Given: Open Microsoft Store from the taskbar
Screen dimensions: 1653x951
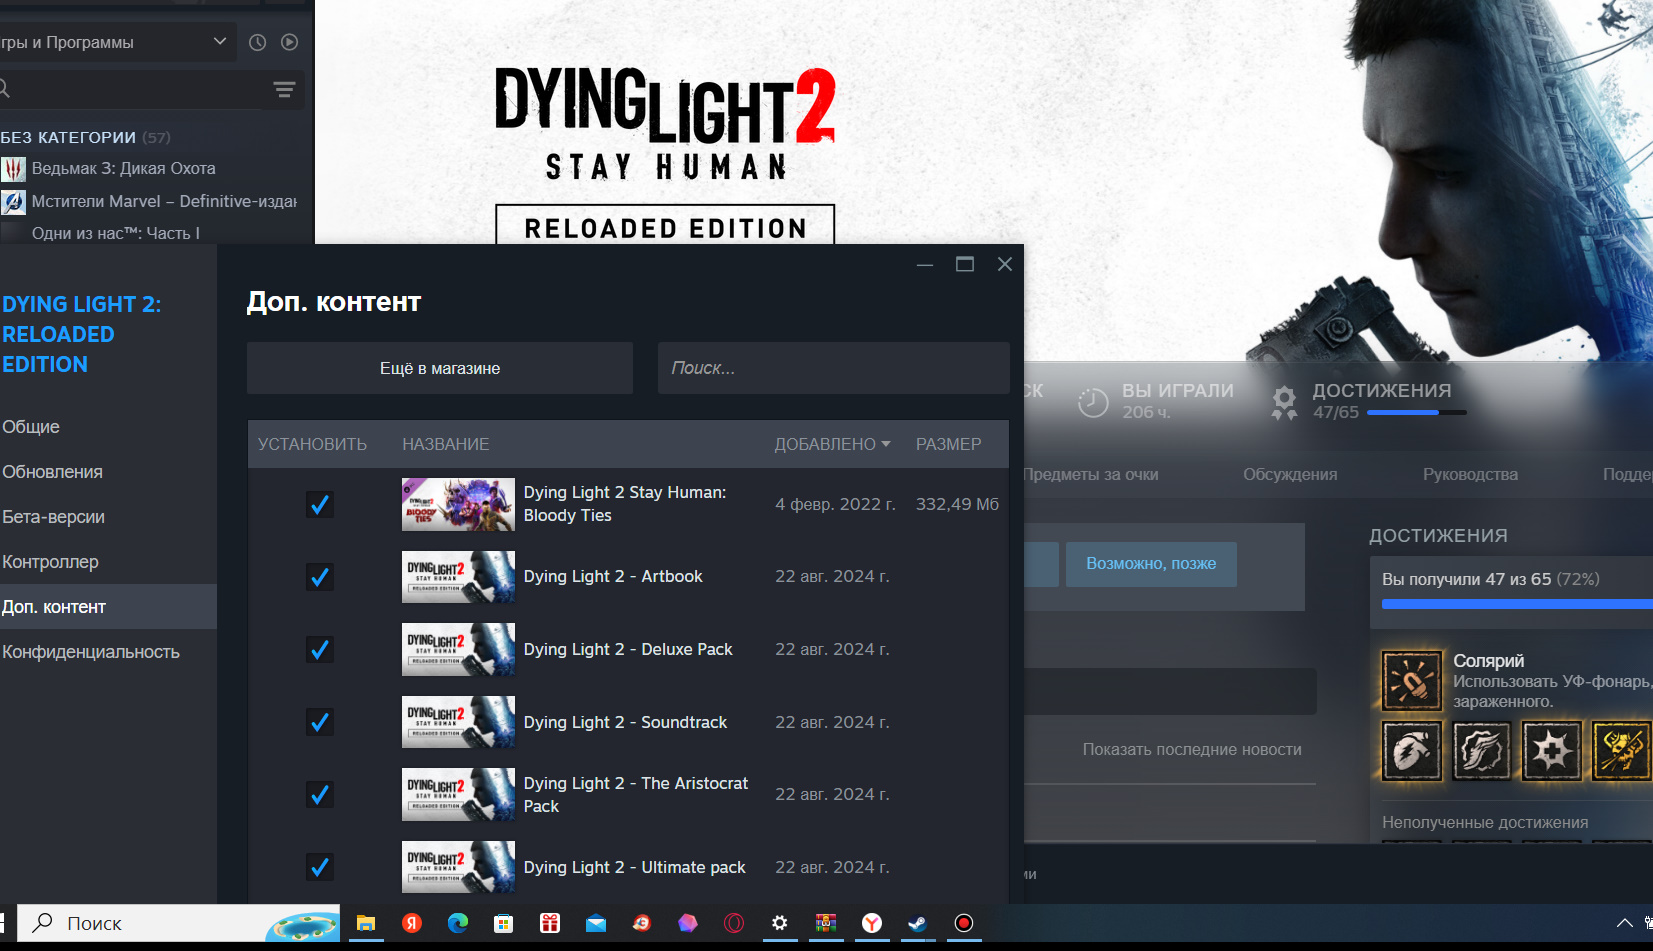Looking at the screenshot, I should 504,923.
